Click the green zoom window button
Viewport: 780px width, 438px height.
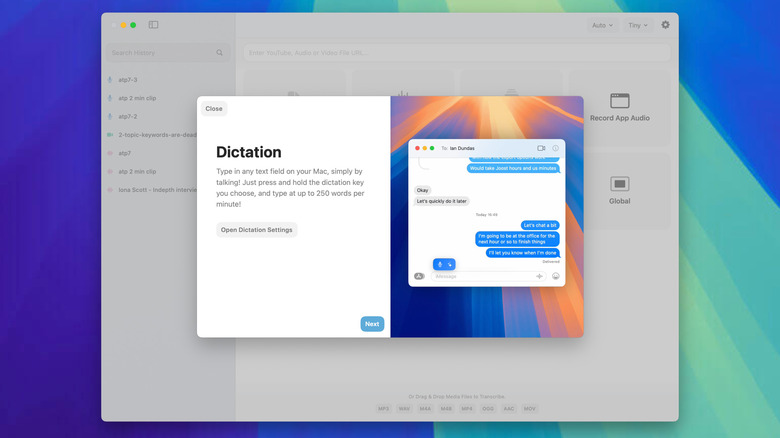click(133, 25)
